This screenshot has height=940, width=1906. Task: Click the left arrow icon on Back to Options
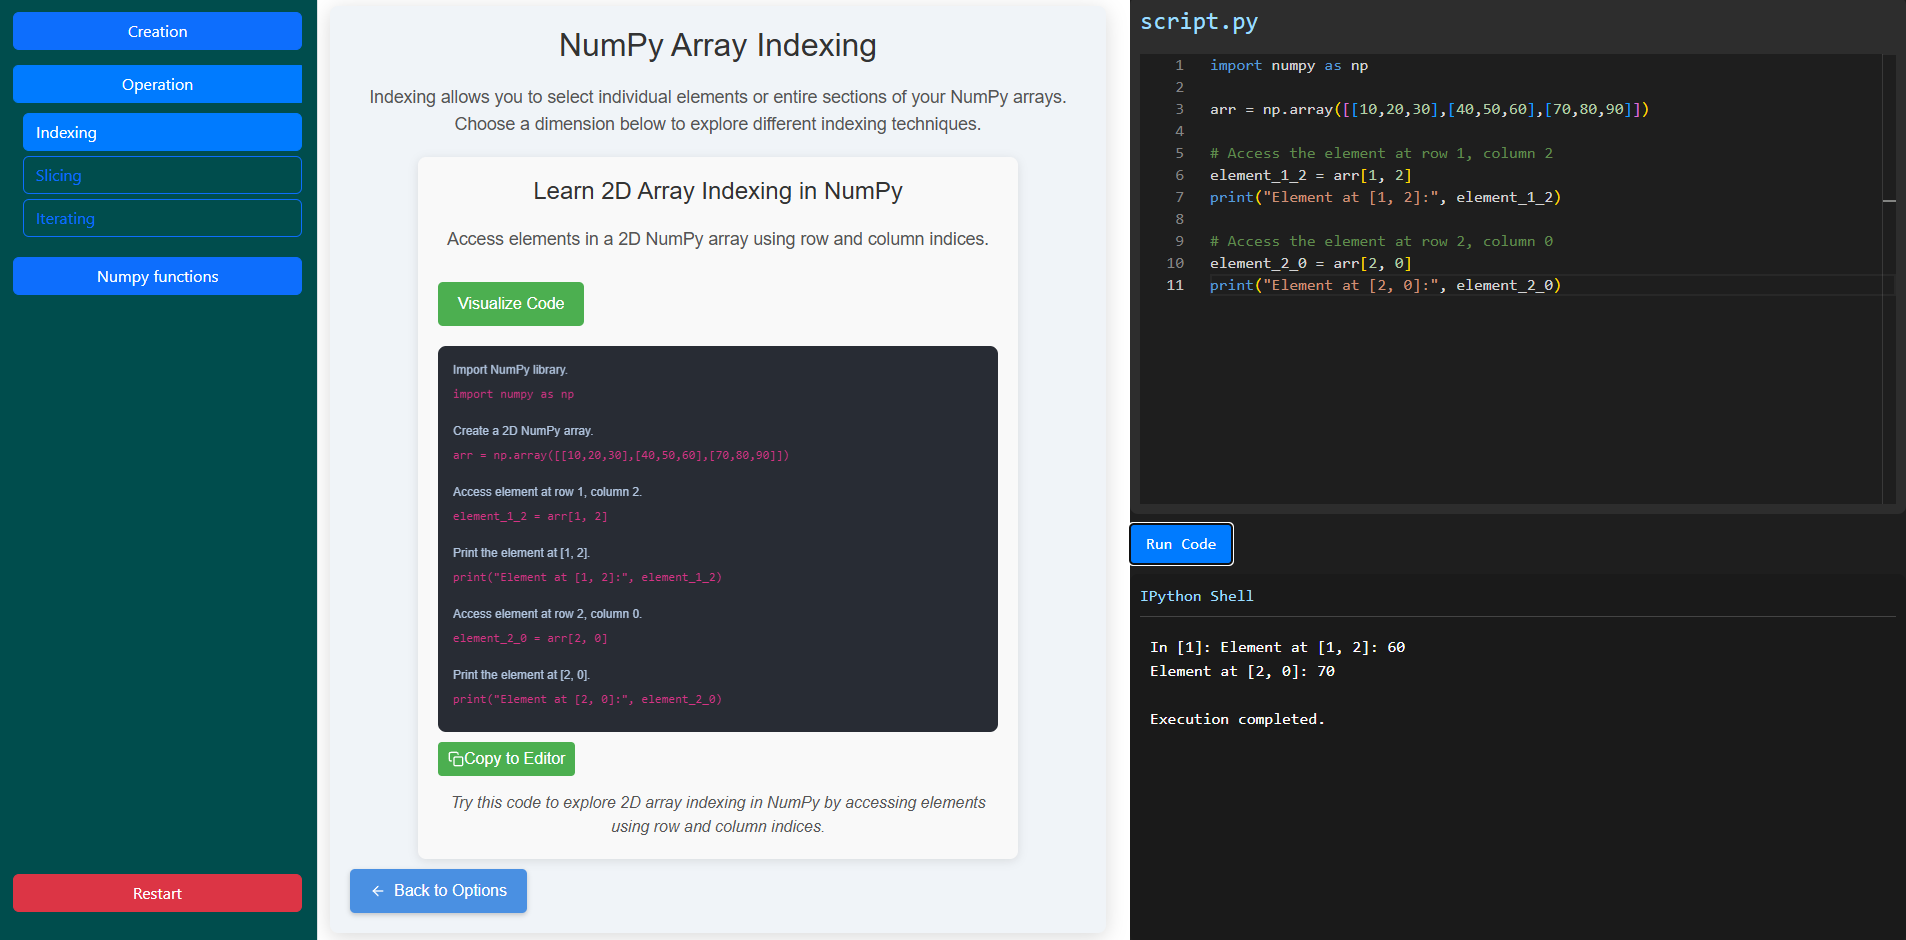click(378, 891)
